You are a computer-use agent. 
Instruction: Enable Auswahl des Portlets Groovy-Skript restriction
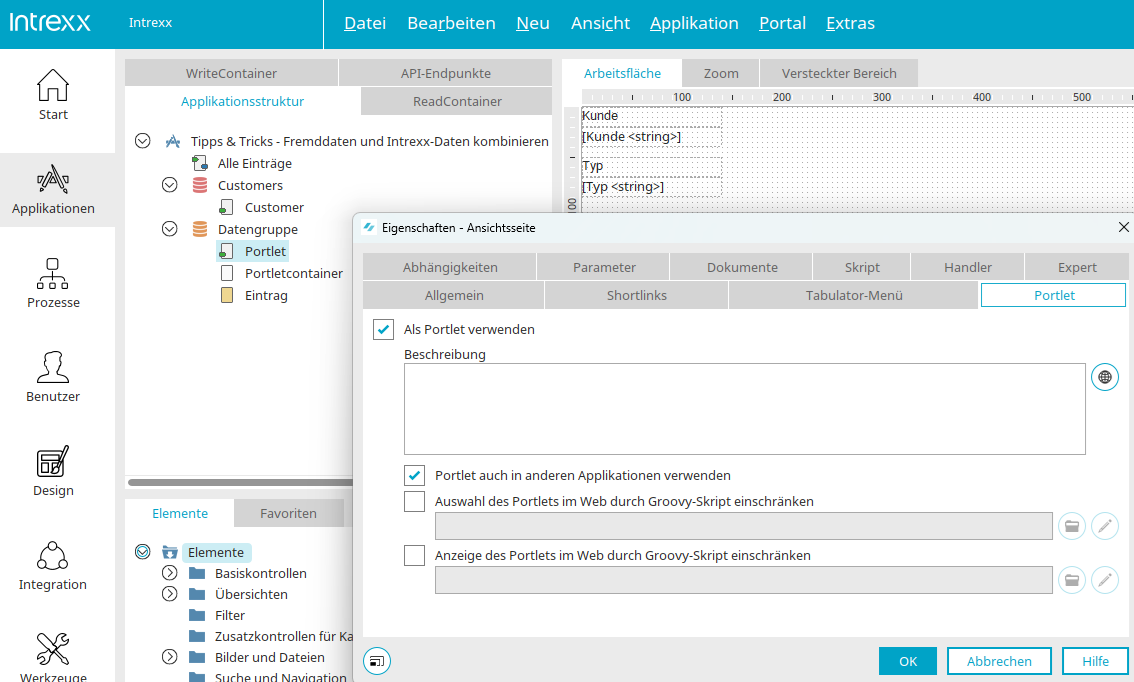414,501
